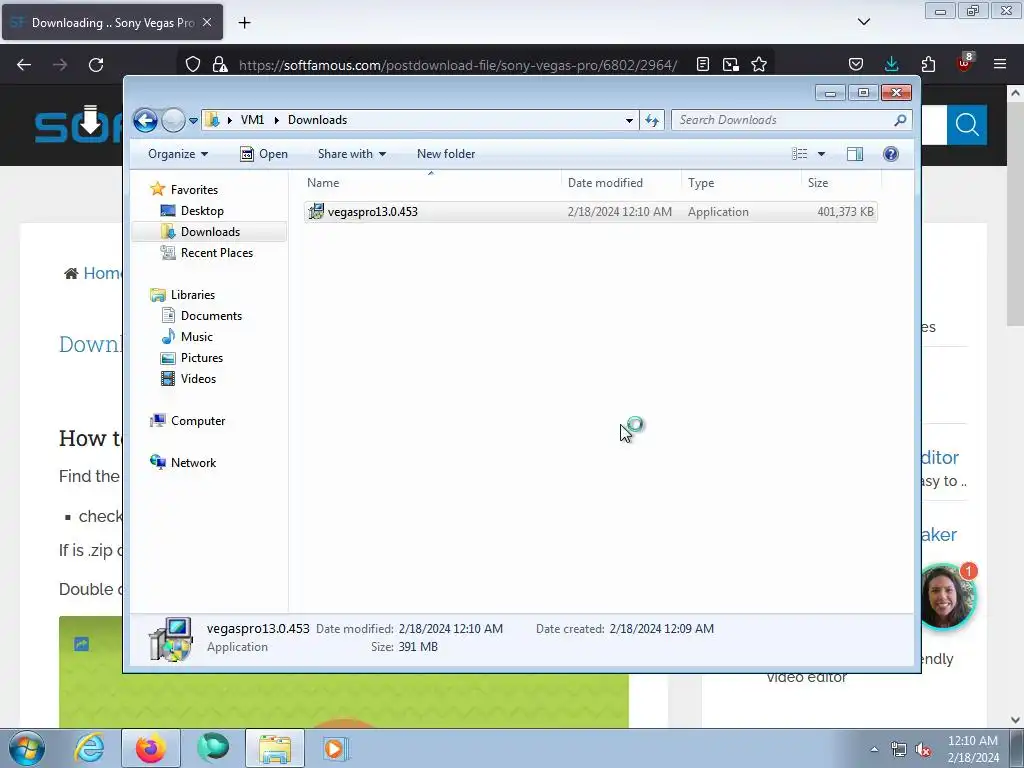The image size is (1024, 768).
Task: Click VM1 in address breadcrumb
Action: 252,120
